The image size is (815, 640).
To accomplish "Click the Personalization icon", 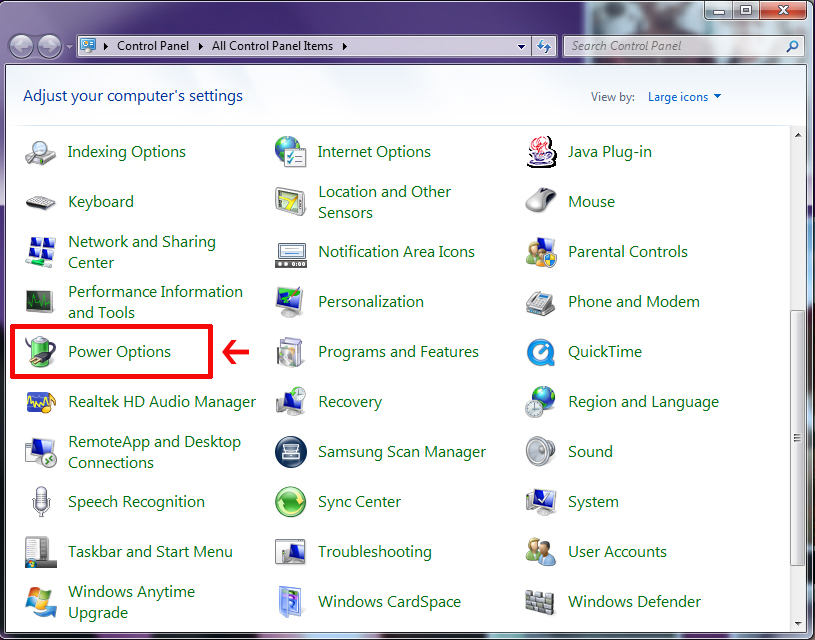I will (x=291, y=302).
